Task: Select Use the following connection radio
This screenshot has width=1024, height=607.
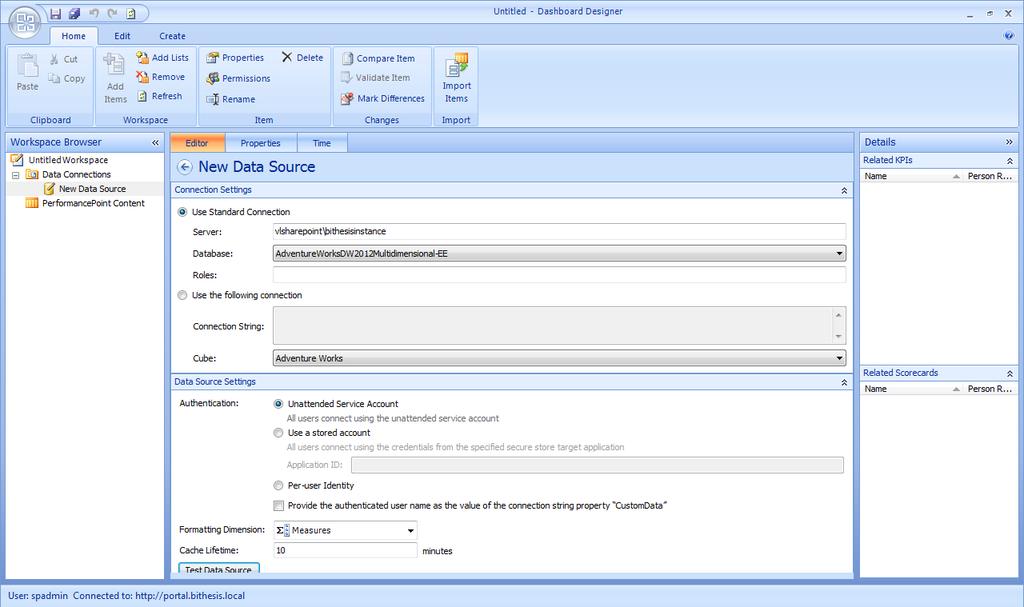Action: pos(182,295)
